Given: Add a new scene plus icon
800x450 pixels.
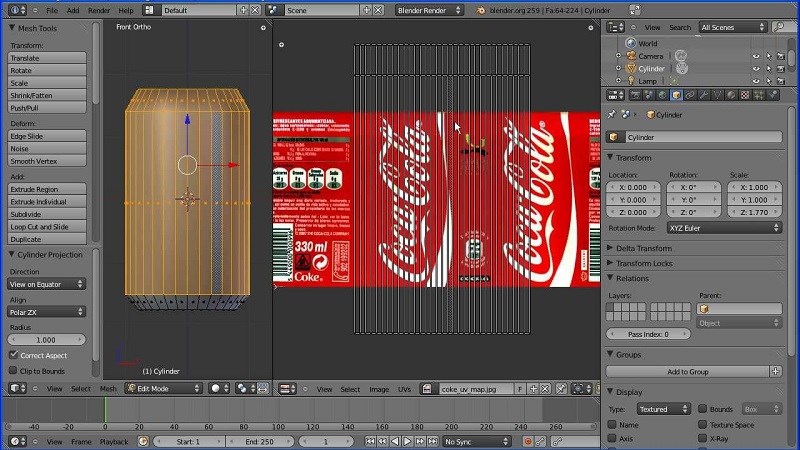Looking at the screenshot, I should 366,10.
